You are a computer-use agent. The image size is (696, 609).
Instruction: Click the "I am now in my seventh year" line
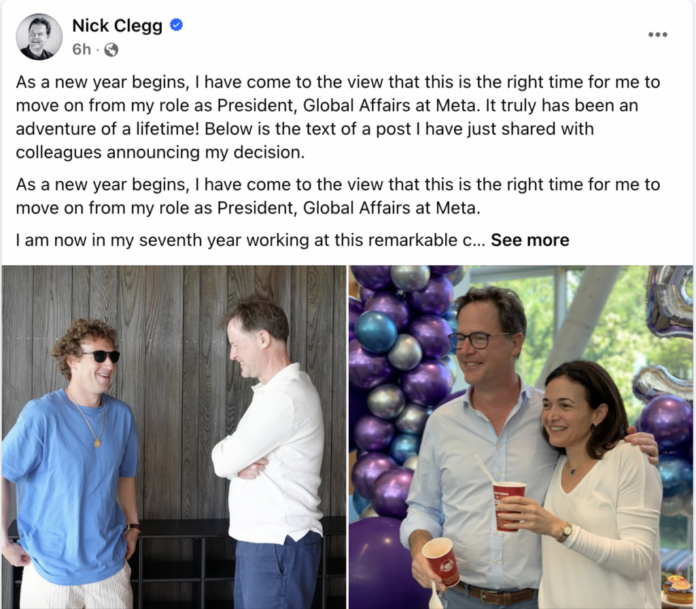point(250,240)
